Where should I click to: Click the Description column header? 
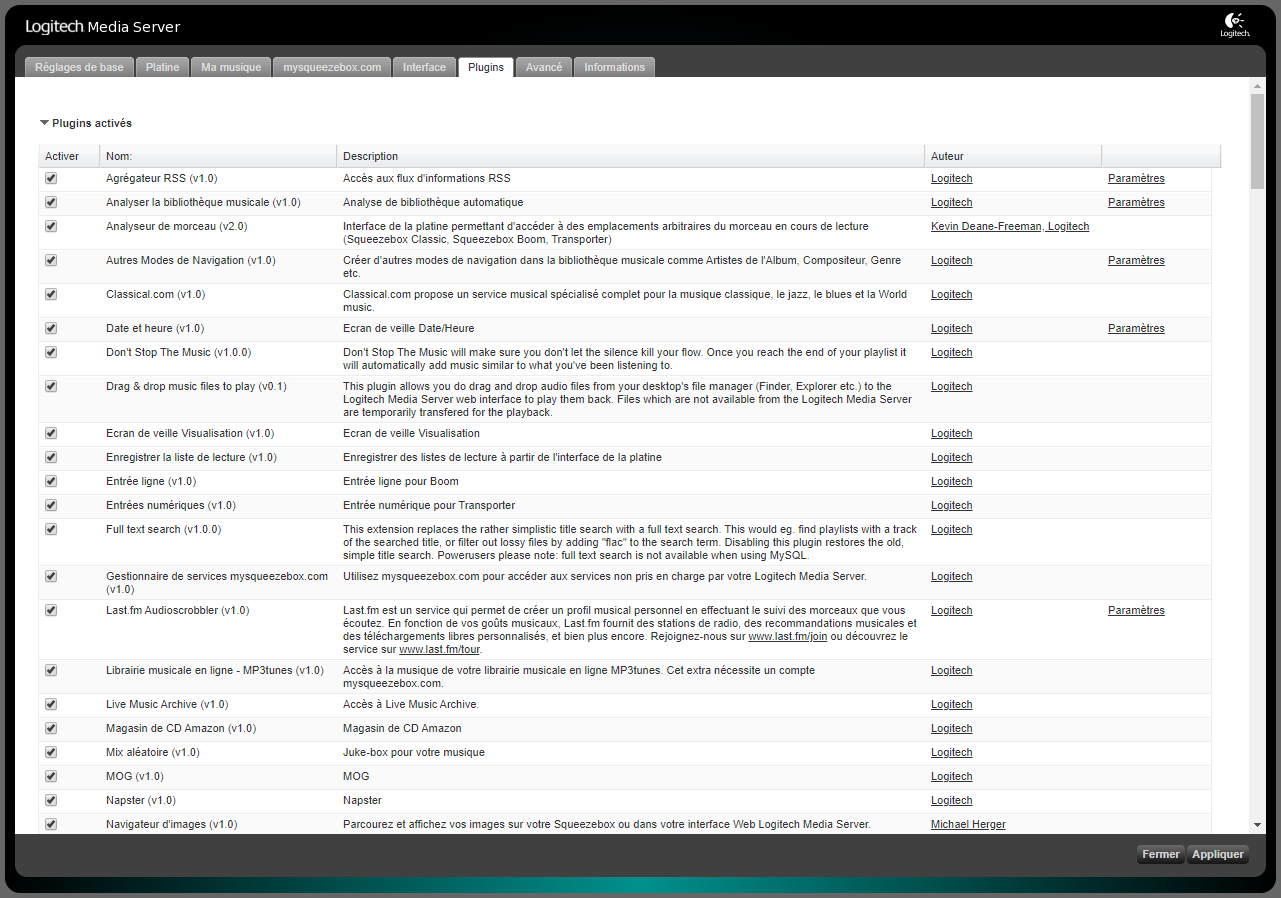pos(631,156)
